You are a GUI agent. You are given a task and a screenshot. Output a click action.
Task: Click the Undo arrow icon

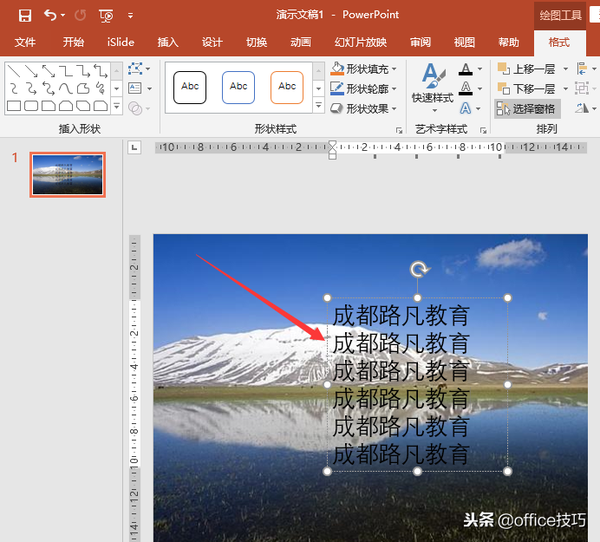50,15
